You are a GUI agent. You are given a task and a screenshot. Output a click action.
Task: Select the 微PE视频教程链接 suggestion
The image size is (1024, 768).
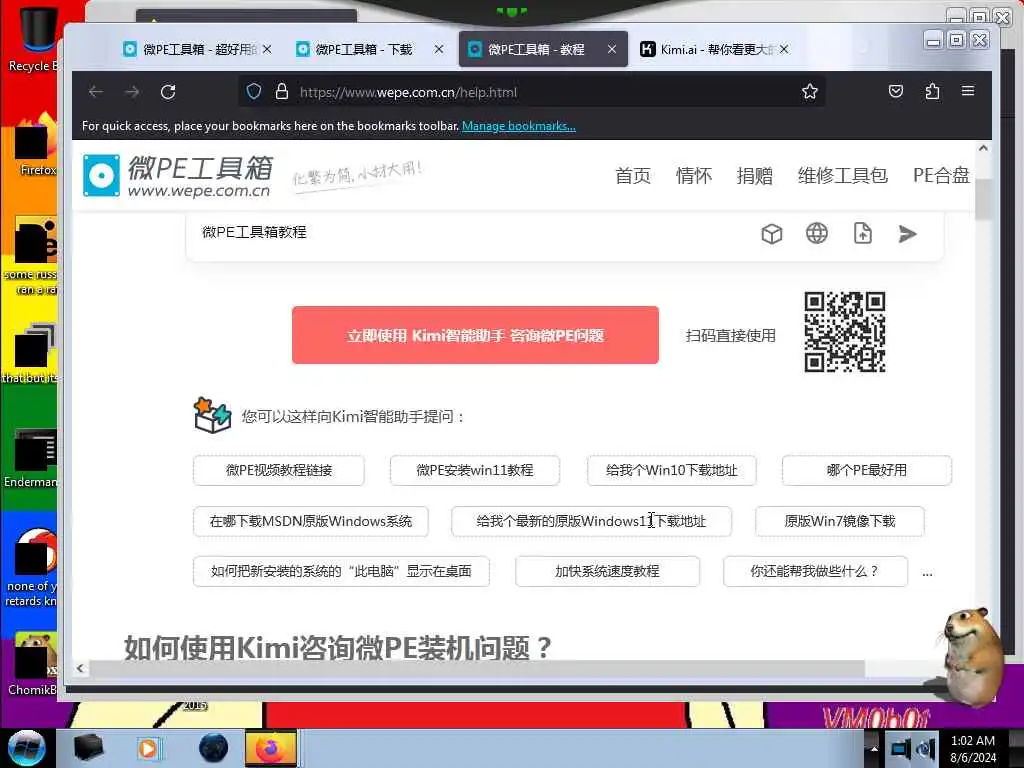click(279, 470)
